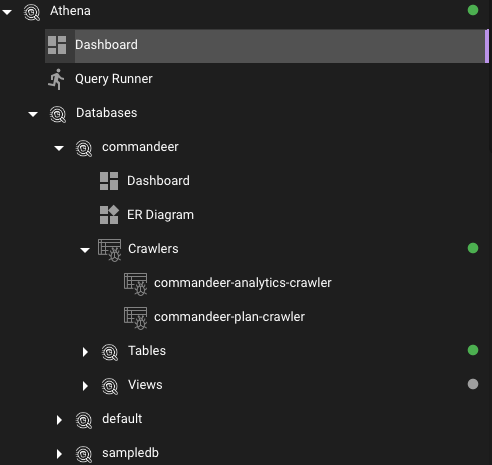Select commandeer-analytics-crawler
Screen dimensions: 492x465
[243, 283]
